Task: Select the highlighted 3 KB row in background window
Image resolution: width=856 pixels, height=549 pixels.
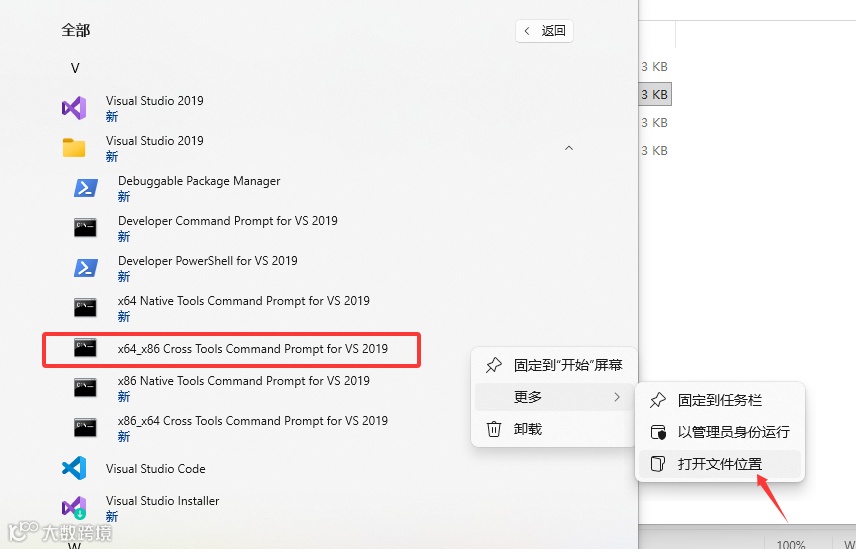Action: 655,94
